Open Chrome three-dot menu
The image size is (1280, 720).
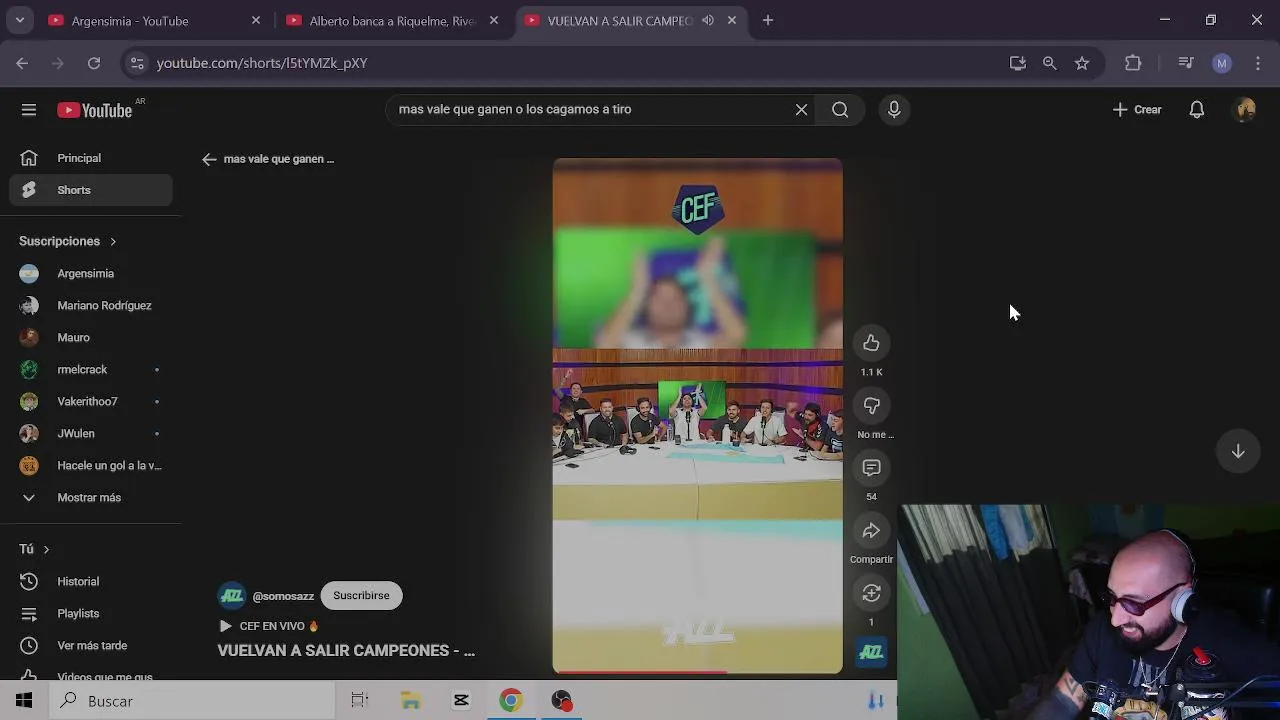click(1257, 63)
